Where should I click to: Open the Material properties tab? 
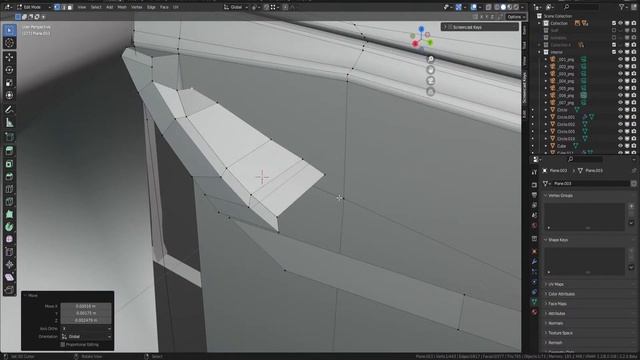tap(534, 312)
